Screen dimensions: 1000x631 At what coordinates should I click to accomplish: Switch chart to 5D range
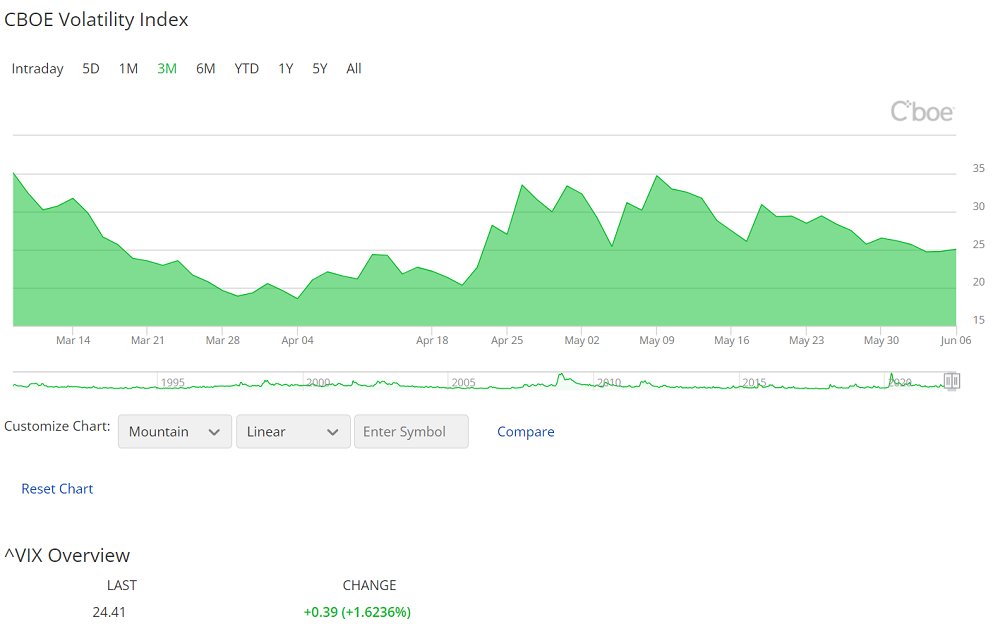coord(91,68)
